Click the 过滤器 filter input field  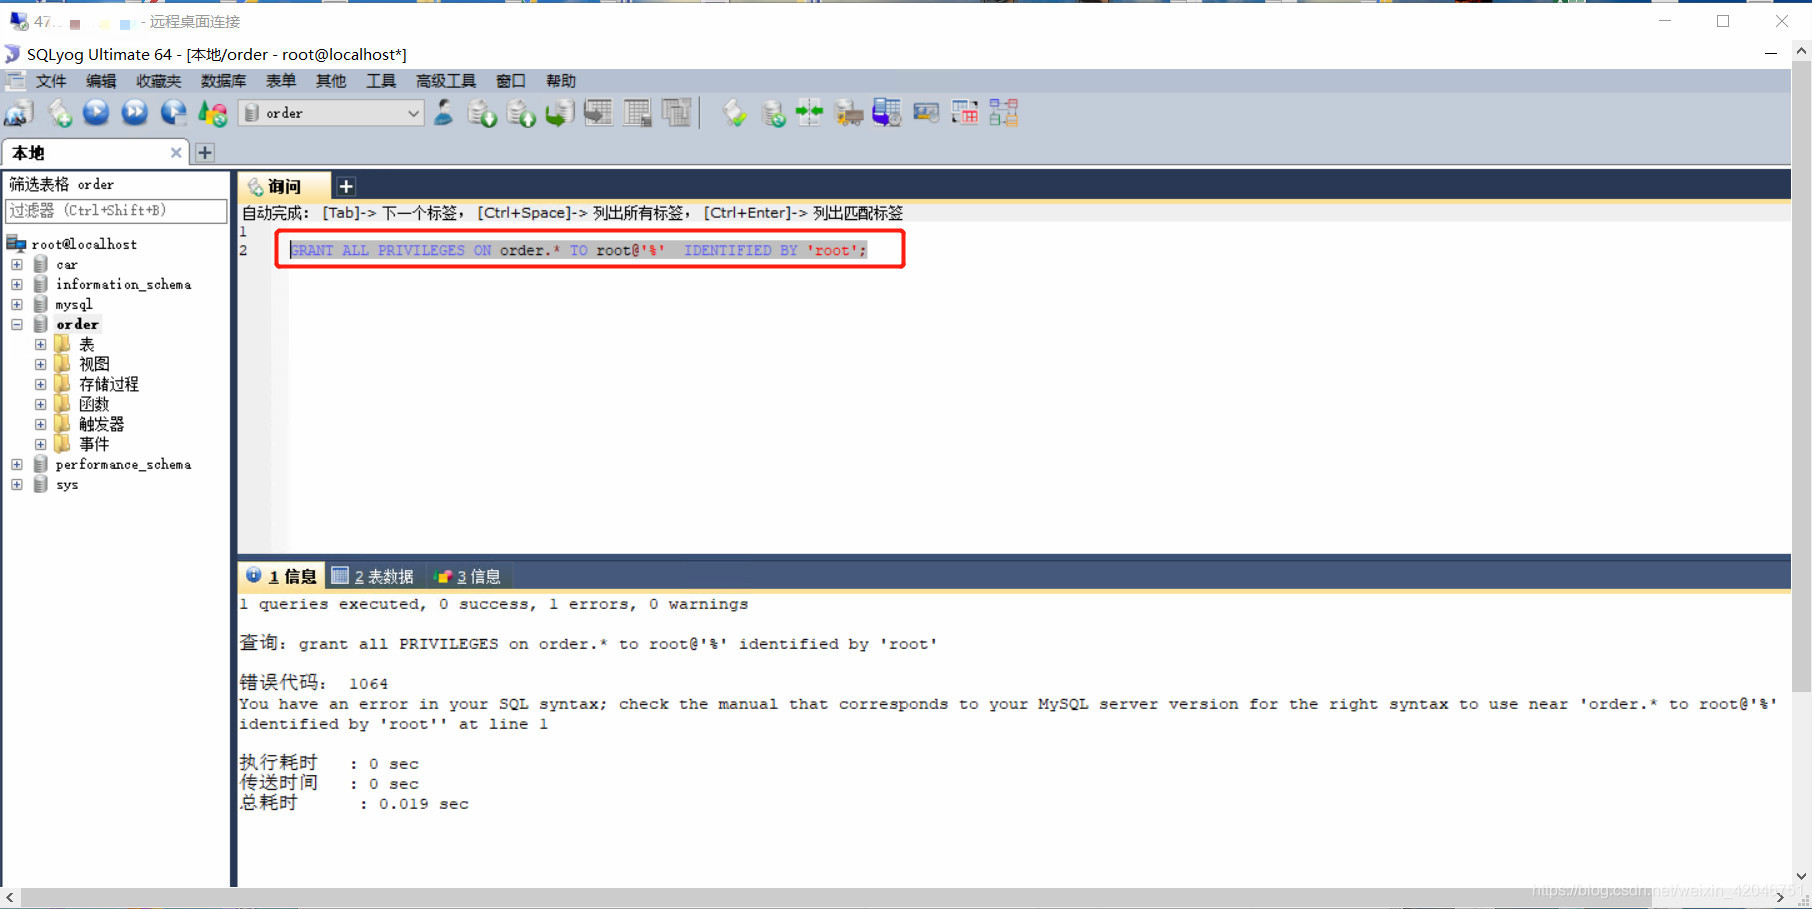(x=116, y=211)
